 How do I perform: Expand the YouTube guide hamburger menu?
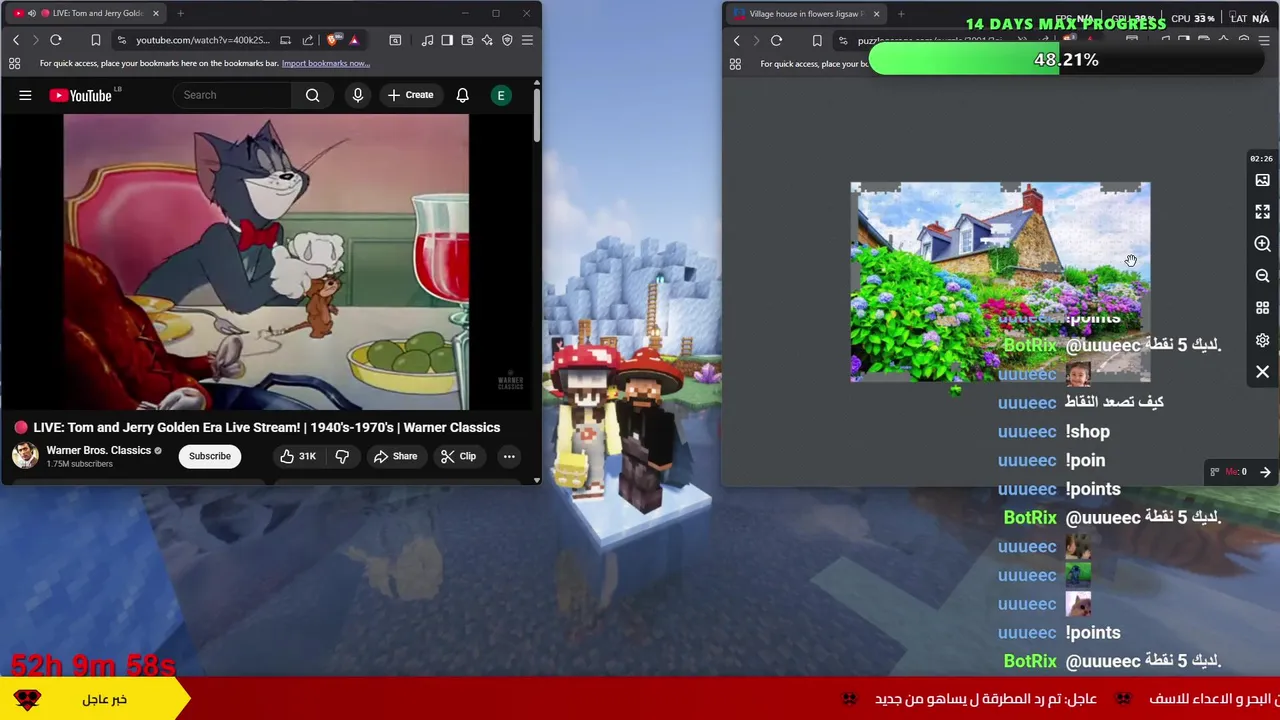point(25,95)
